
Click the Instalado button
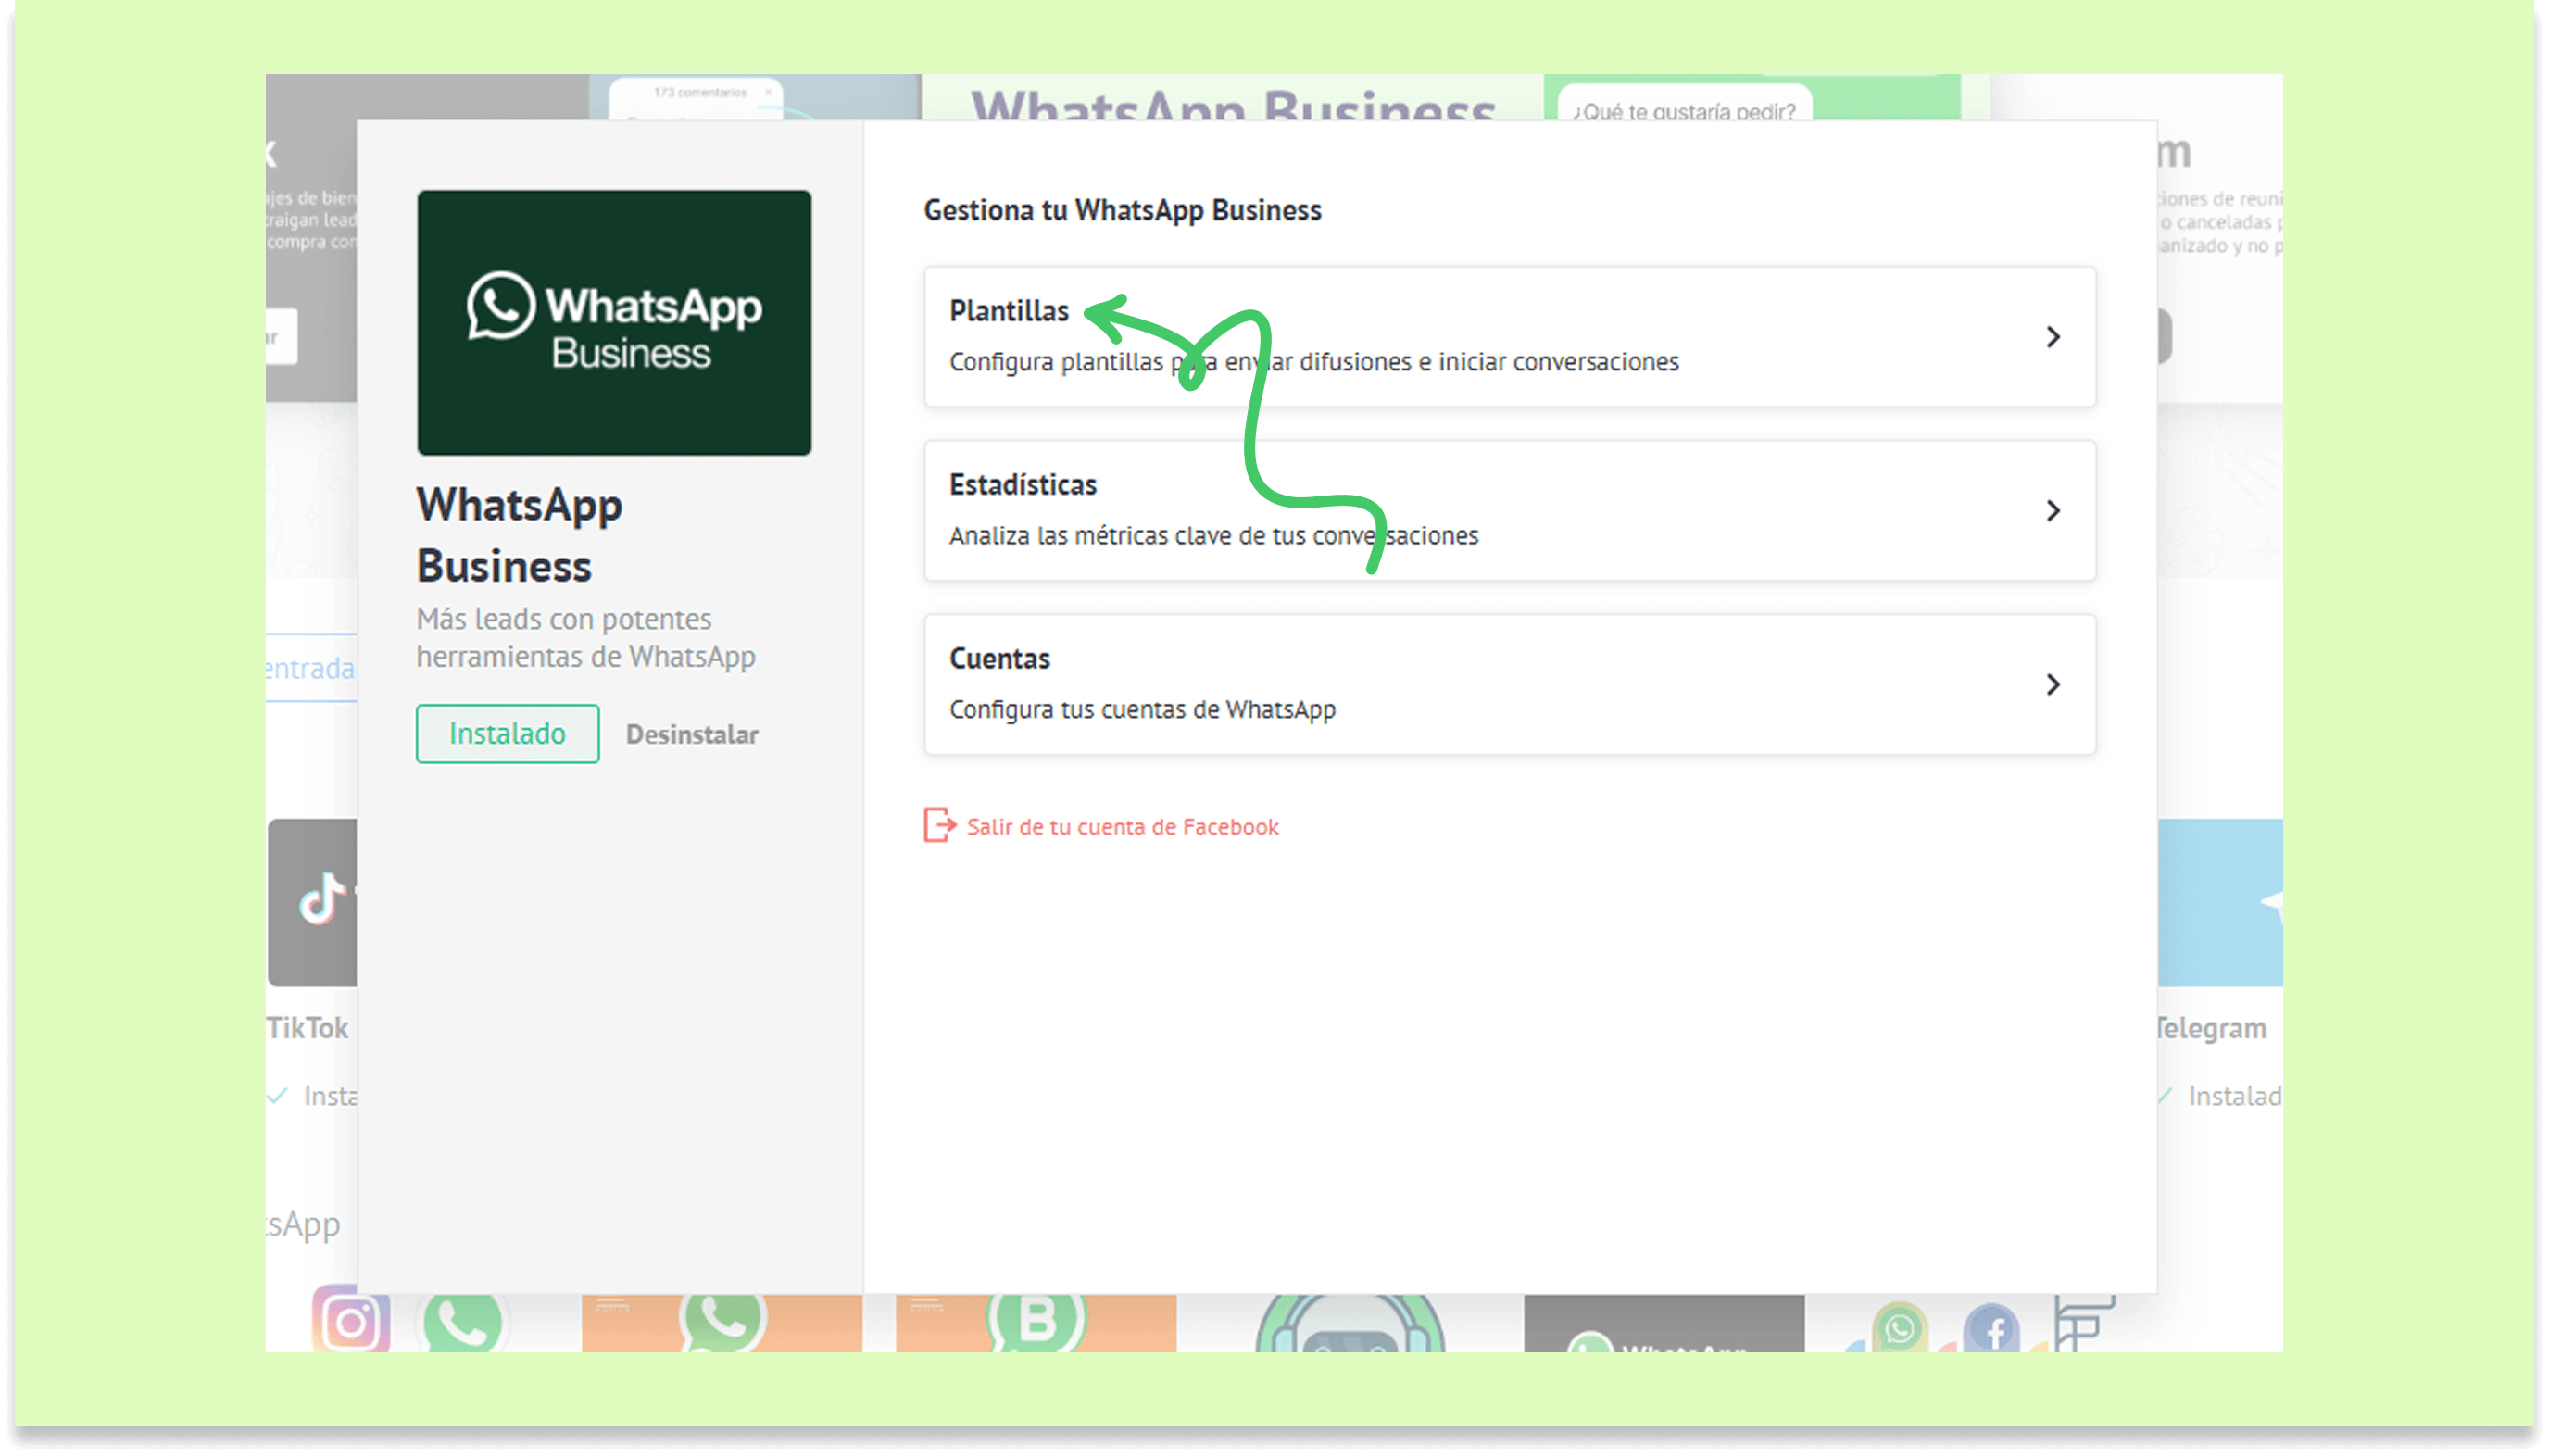(507, 734)
